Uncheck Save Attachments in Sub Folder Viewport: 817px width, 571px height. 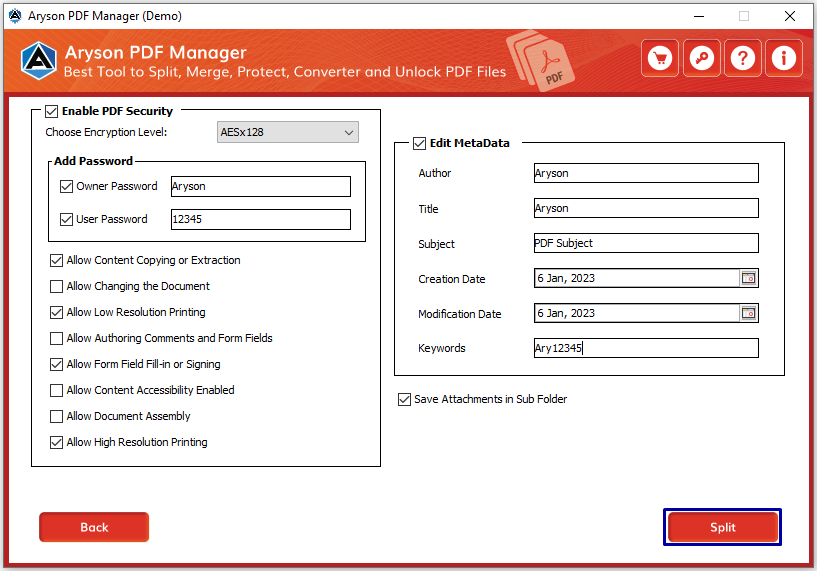pyautogui.click(x=404, y=400)
